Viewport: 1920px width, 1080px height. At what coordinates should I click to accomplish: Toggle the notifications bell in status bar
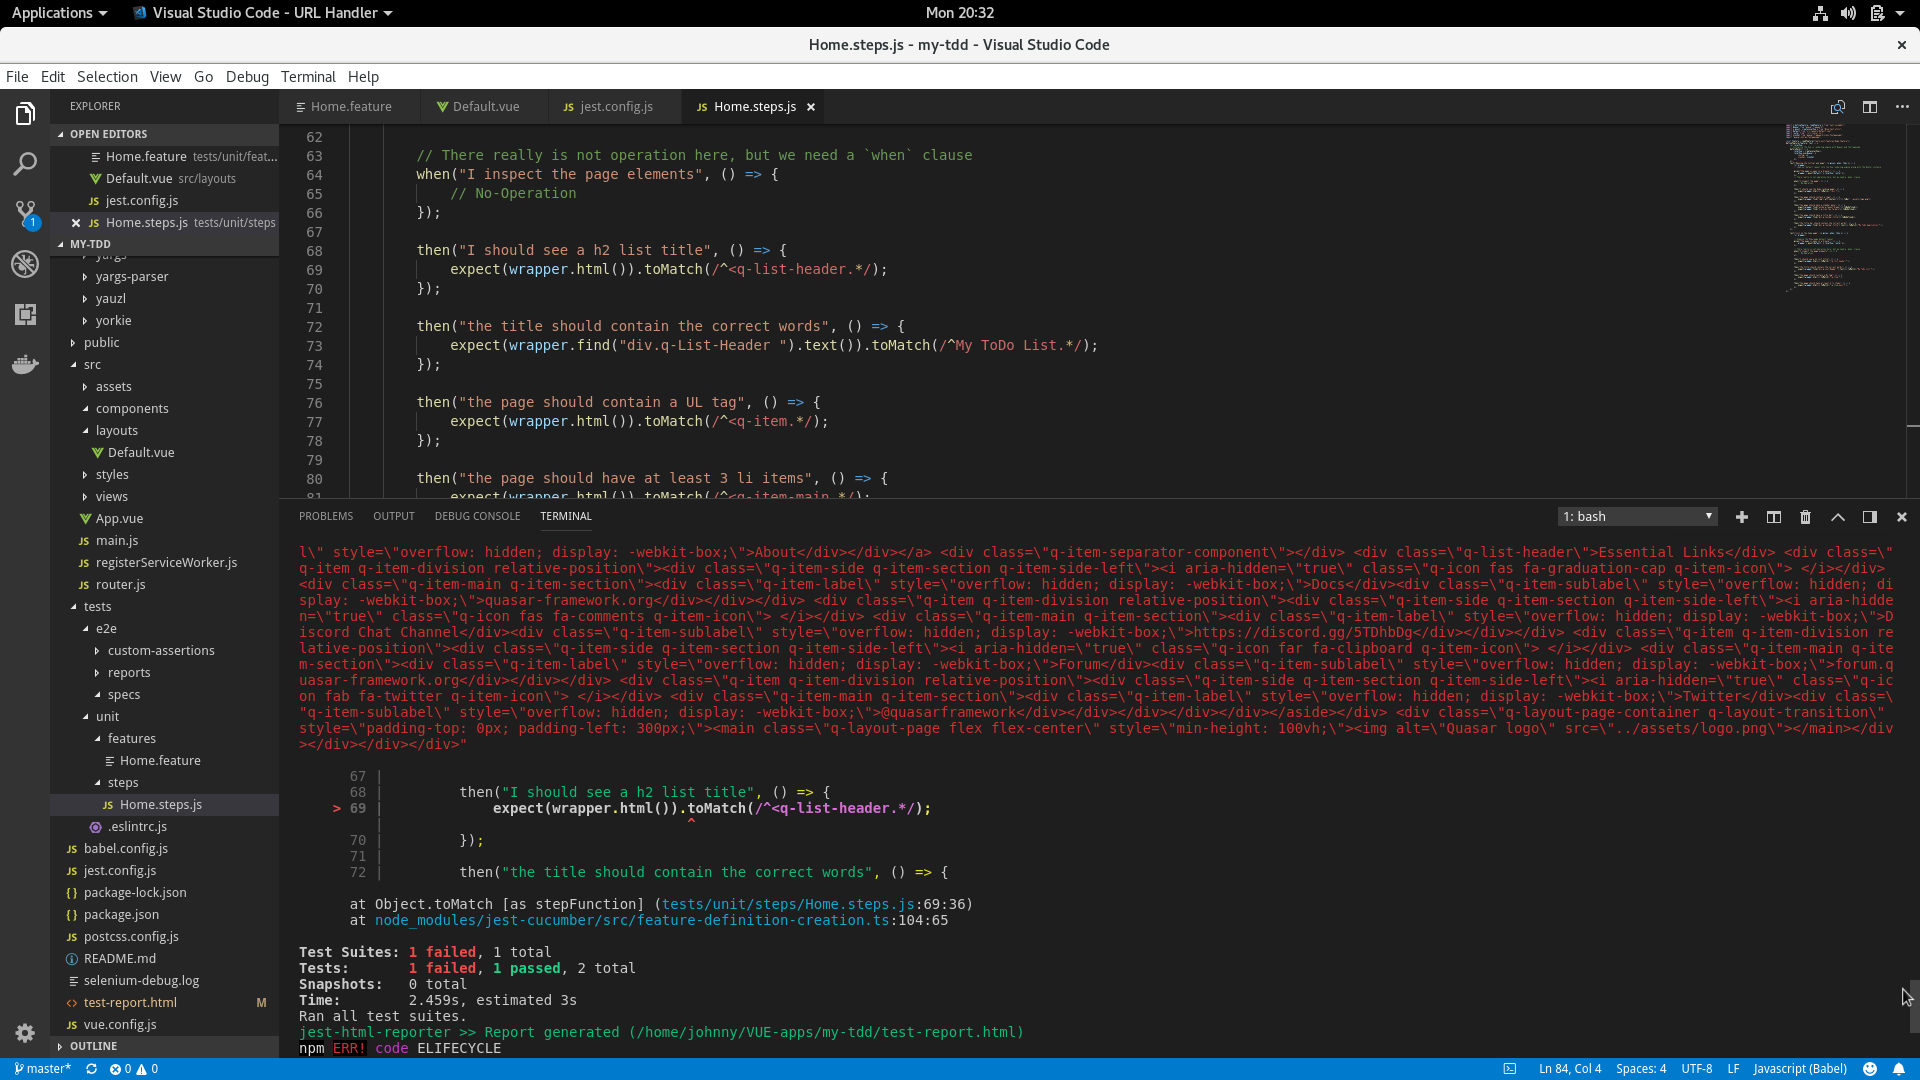click(x=1898, y=1069)
